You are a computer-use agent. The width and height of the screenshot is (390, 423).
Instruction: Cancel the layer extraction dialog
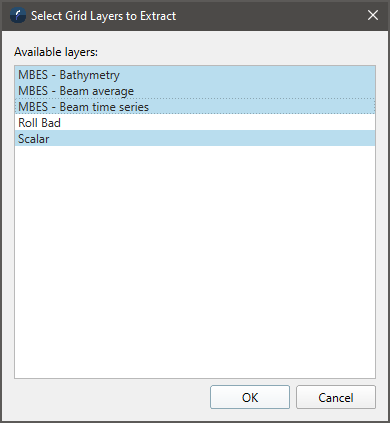point(336,397)
